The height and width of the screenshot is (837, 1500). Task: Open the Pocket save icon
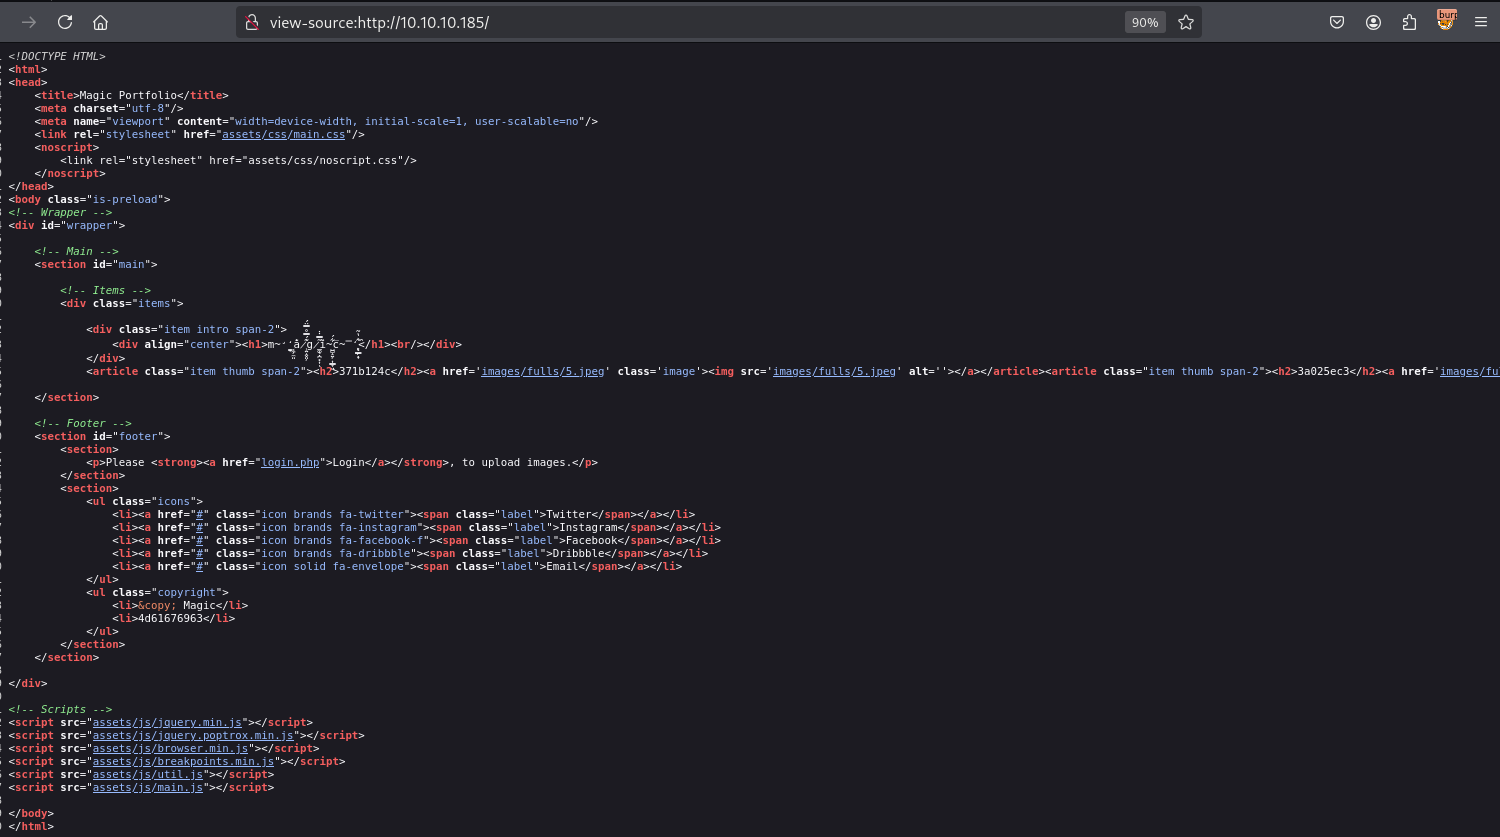pyautogui.click(x=1337, y=22)
